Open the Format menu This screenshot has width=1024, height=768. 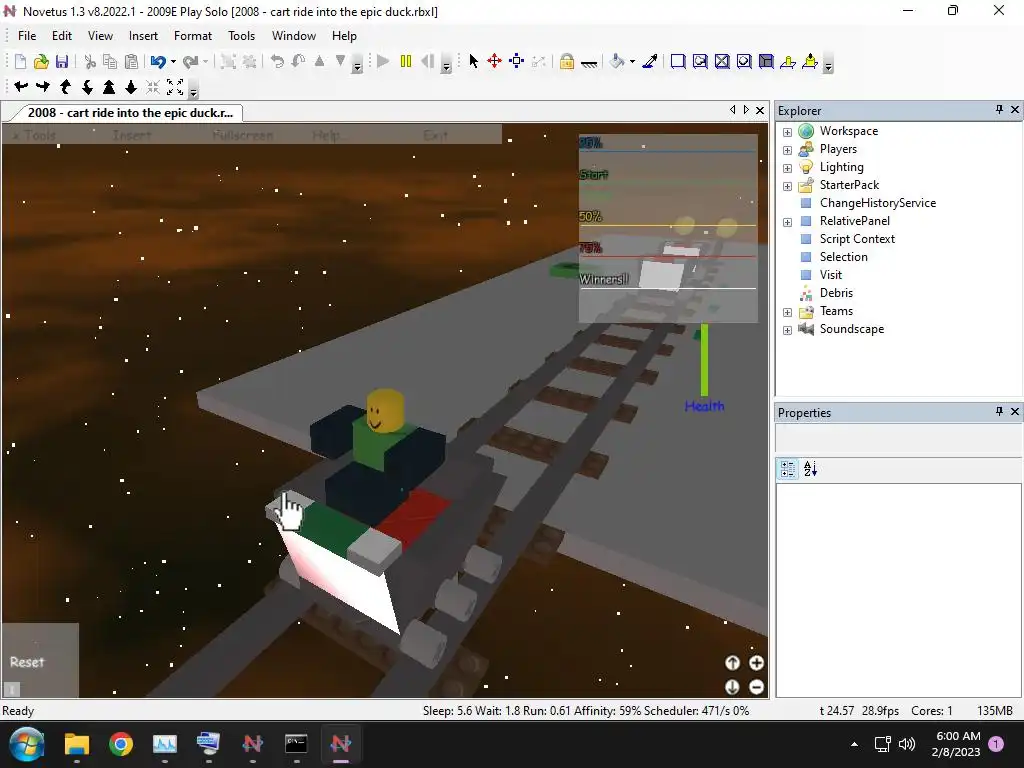coord(193,36)
